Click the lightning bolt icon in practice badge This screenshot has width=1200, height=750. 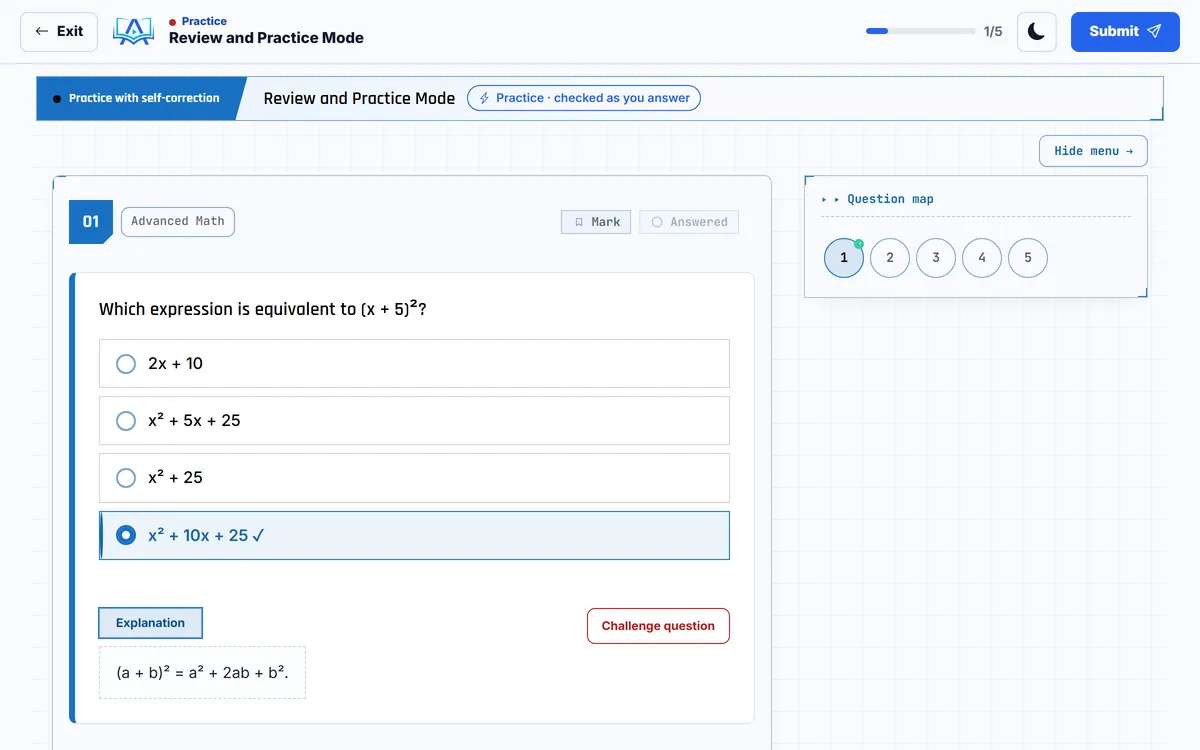coord(484,98)
